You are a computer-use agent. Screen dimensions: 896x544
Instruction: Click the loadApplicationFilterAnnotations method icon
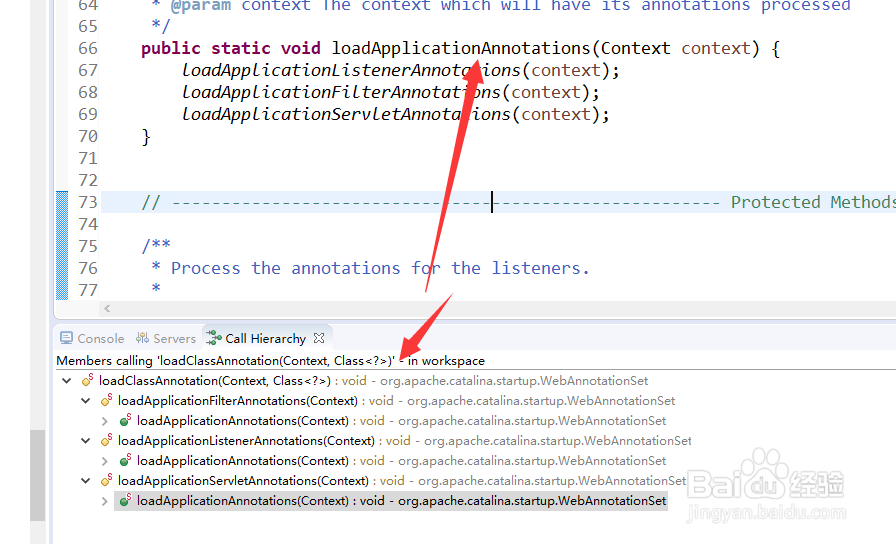click(x=106, y=399)
